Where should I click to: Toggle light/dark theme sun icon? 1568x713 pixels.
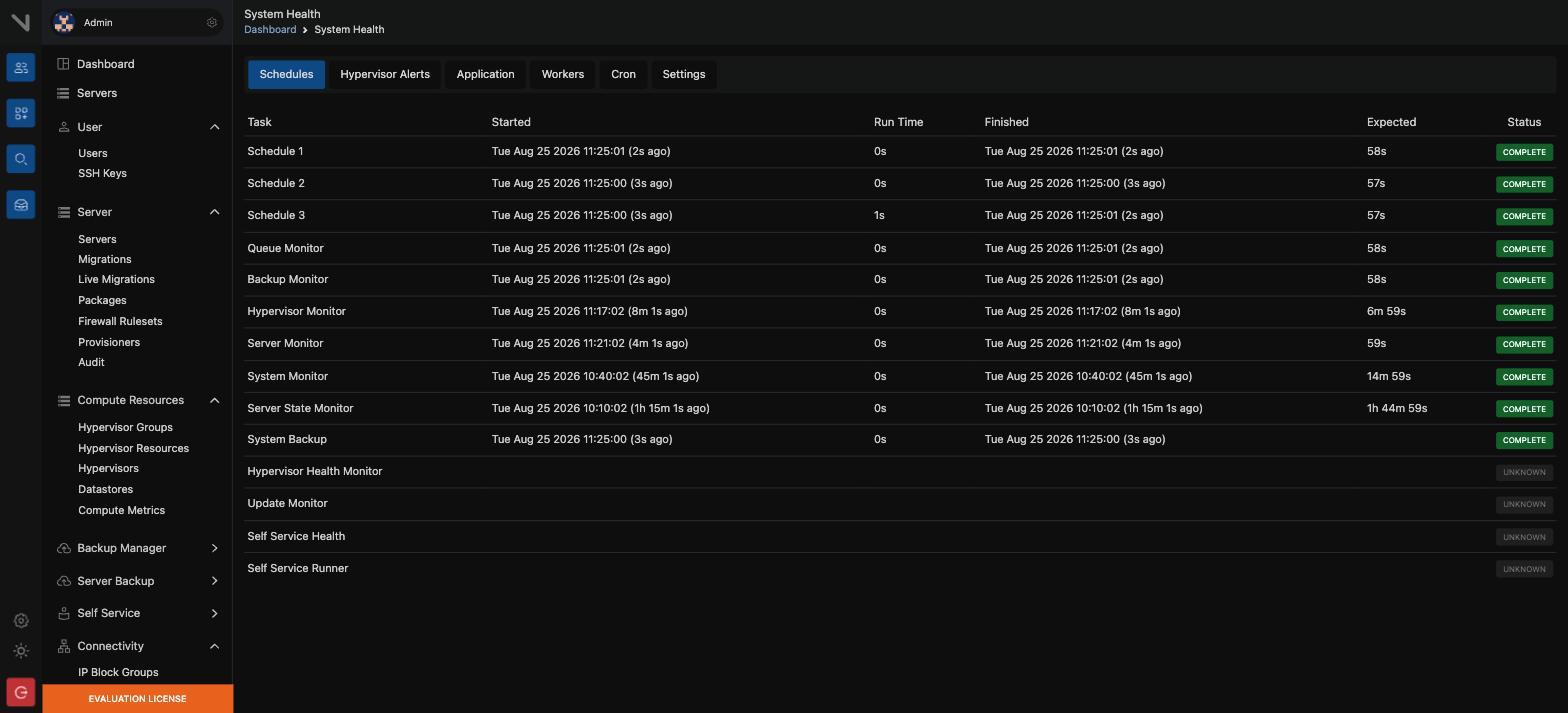pos(21,651)
